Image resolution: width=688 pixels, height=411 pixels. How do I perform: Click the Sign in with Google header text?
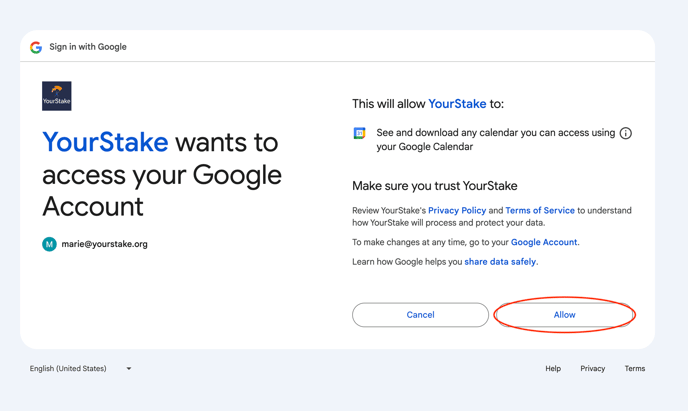[88, 47]
